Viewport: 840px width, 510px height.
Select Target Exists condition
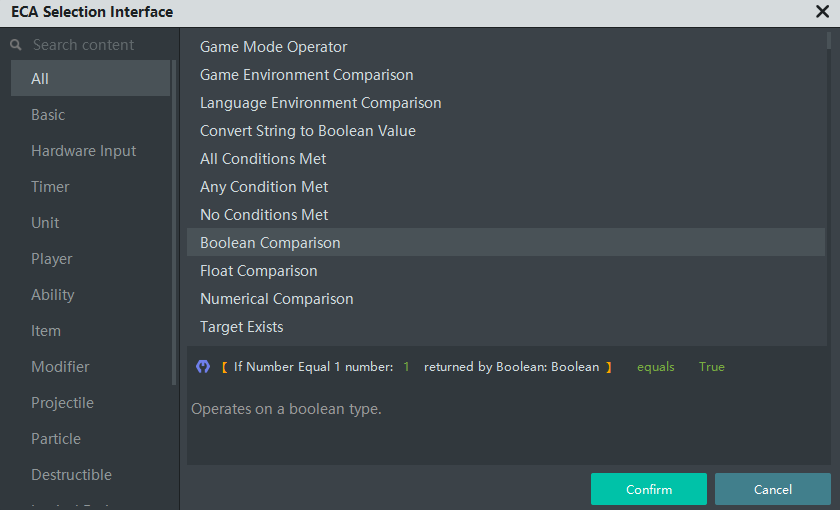242,327
